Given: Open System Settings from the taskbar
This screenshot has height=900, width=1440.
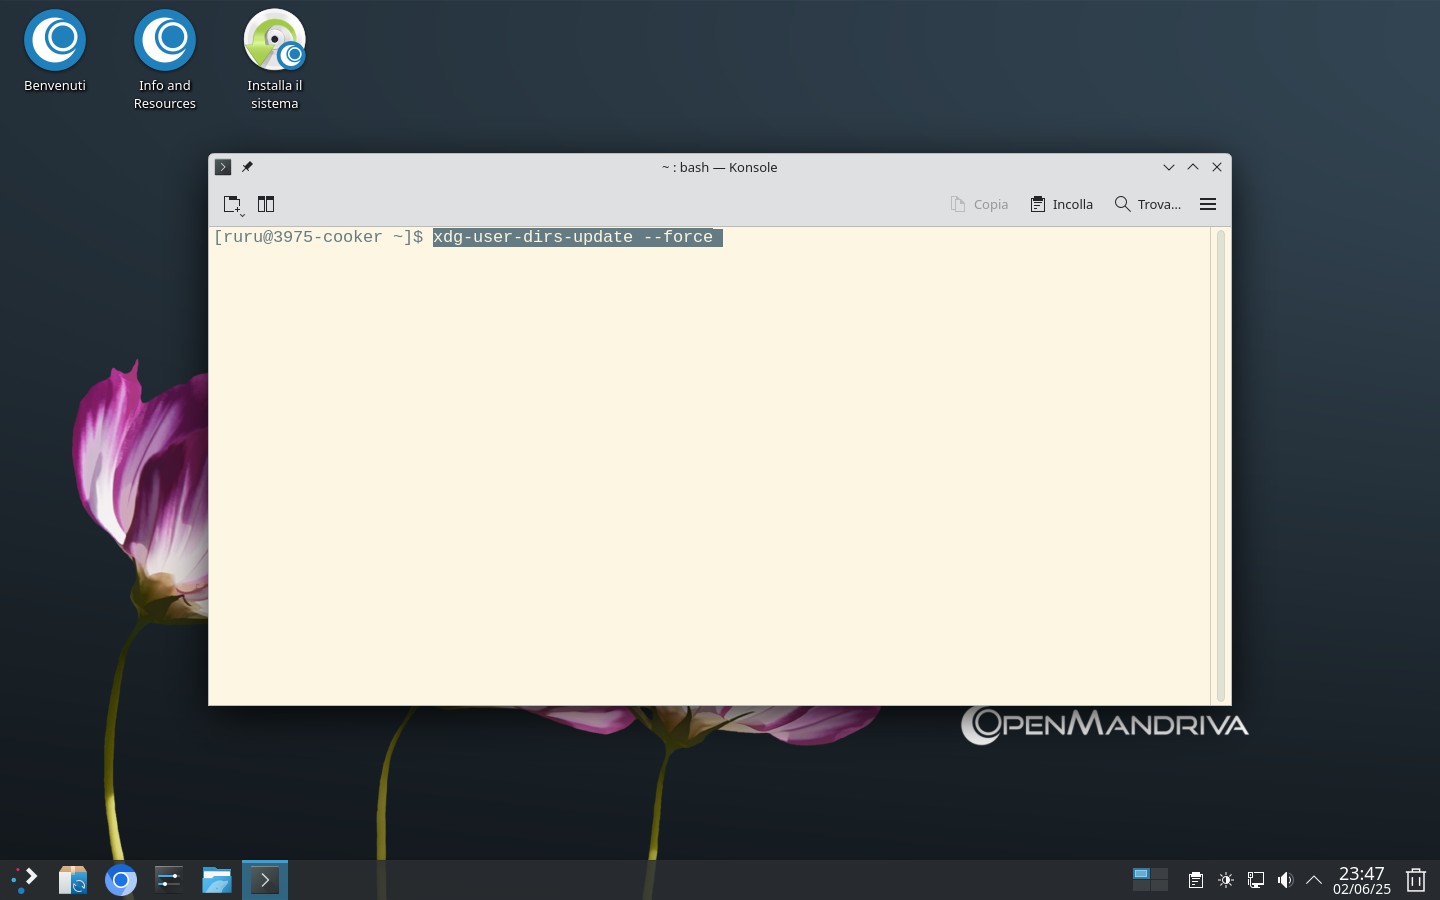Looking at the screenshot, I should (169, 880).
